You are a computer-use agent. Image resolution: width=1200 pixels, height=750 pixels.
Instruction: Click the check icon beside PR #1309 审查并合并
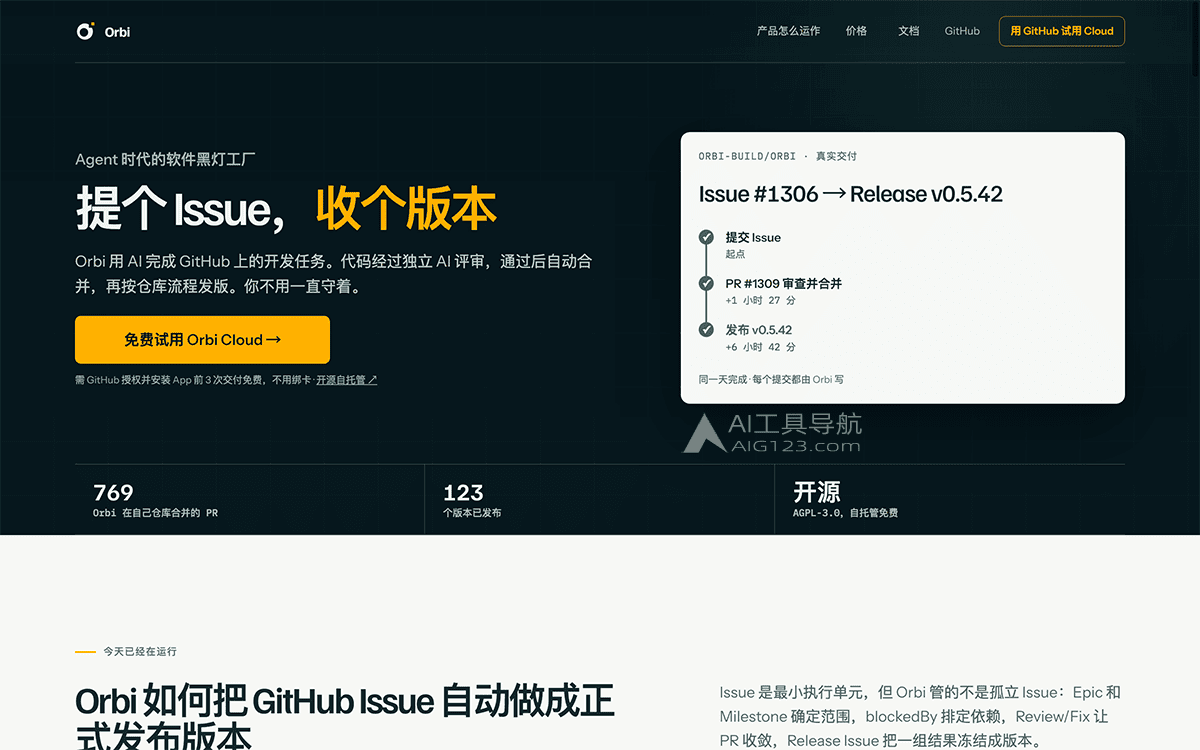(706, 283)
